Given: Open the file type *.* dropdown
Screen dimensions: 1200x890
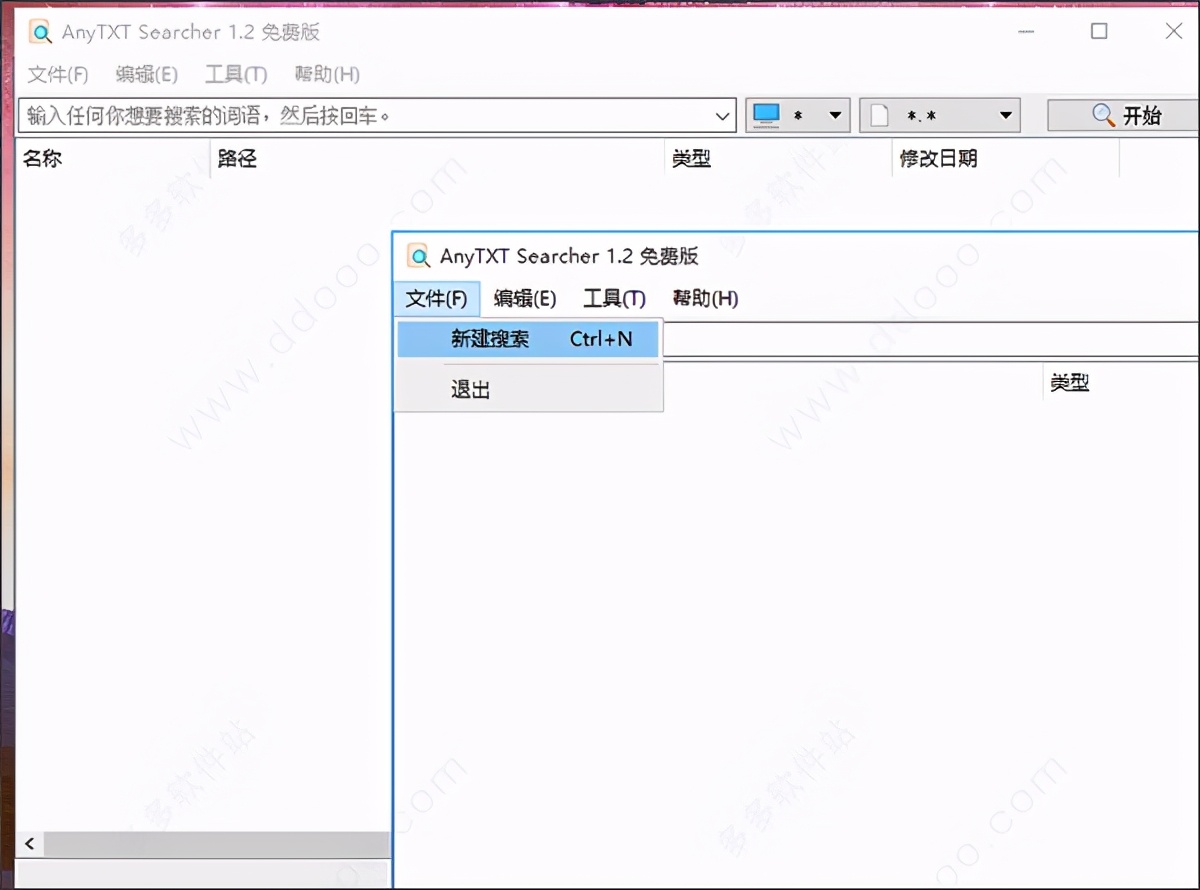Looking at the screenshot, I should coord(940,115).
